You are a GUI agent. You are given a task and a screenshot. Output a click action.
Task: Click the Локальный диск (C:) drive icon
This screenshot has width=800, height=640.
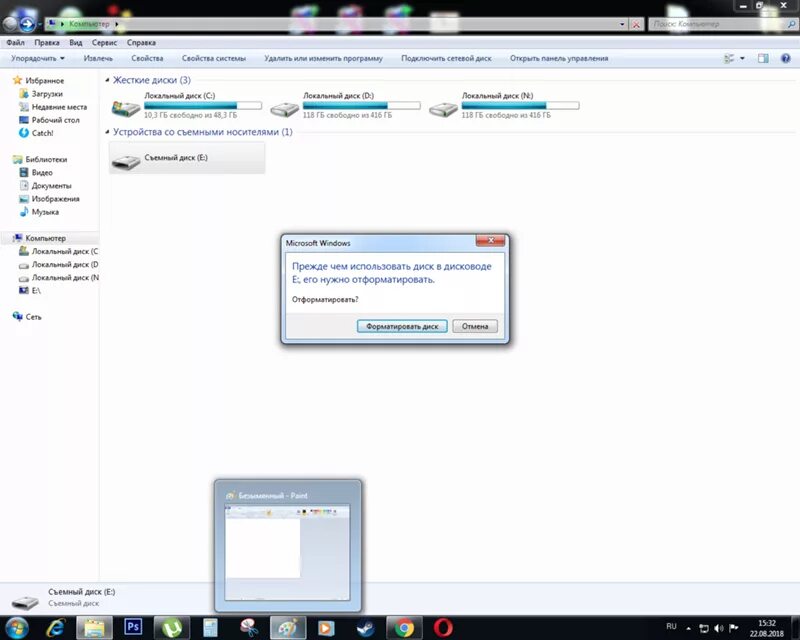point(126,108)
